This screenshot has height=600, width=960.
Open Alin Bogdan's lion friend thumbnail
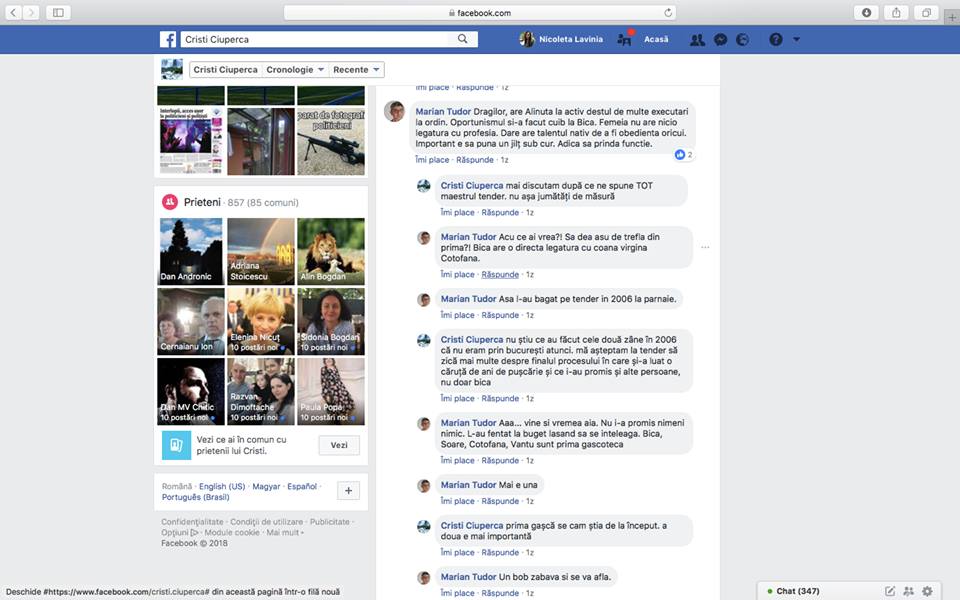click(331, 252)
